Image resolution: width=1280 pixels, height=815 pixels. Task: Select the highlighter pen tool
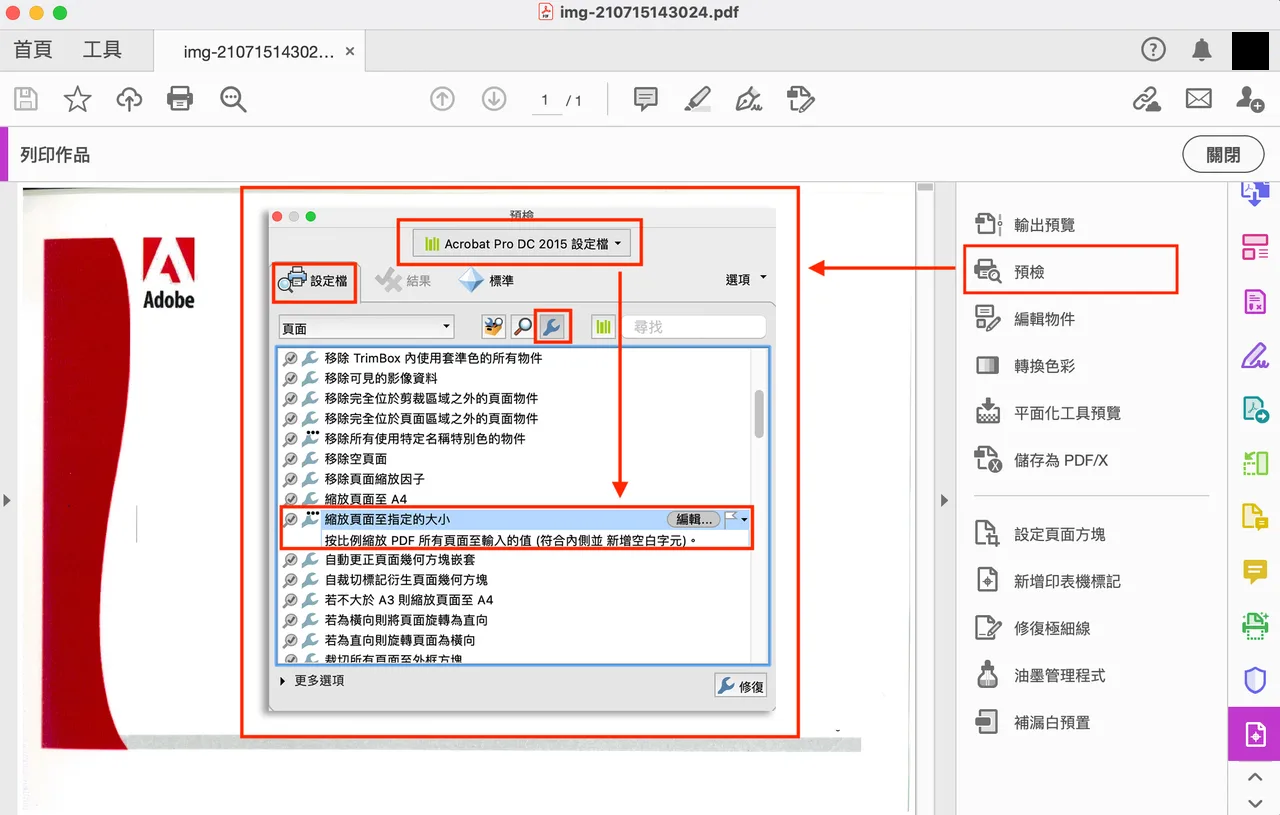[x=697, y=99]
